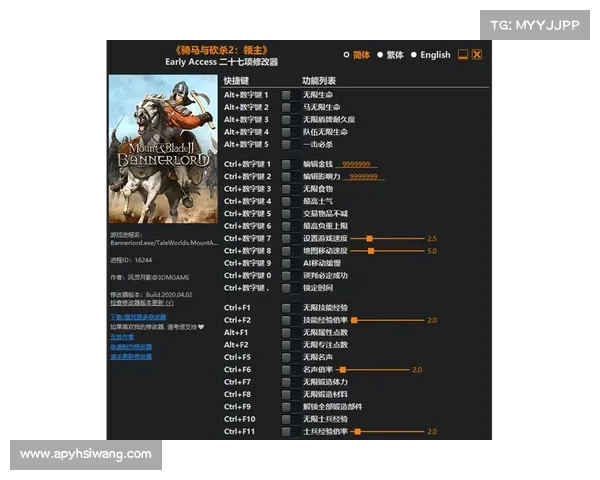Click the 编辑金钱 value field
This screenshot has width=600, height=480.
pos(355,164)
